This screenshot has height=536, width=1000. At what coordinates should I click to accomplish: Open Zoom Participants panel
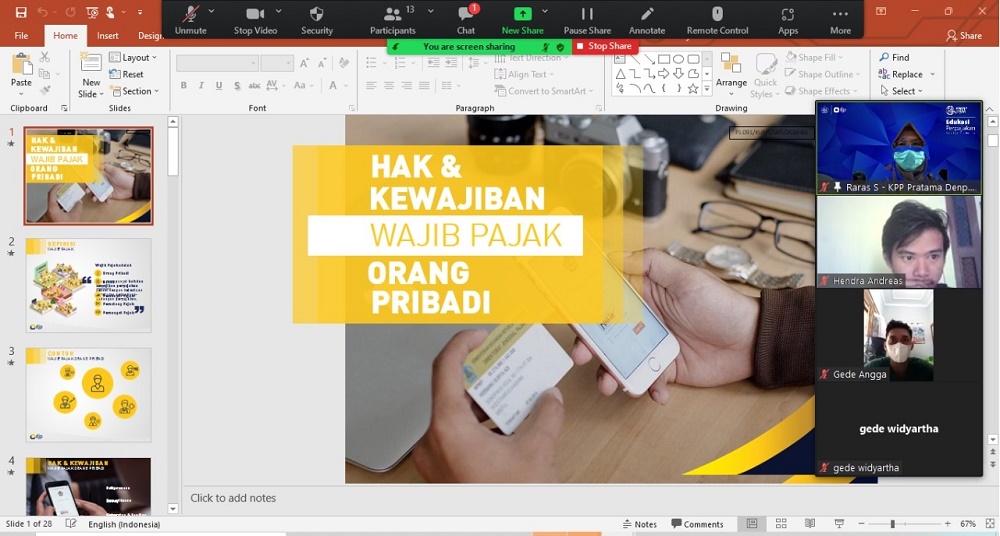coord(393,20)
